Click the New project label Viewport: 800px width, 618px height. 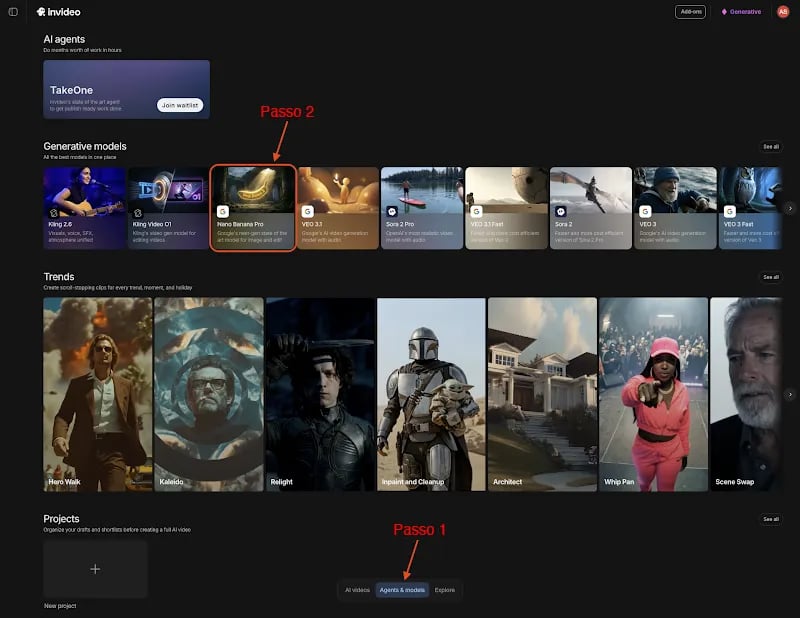(x=60, y=606)
